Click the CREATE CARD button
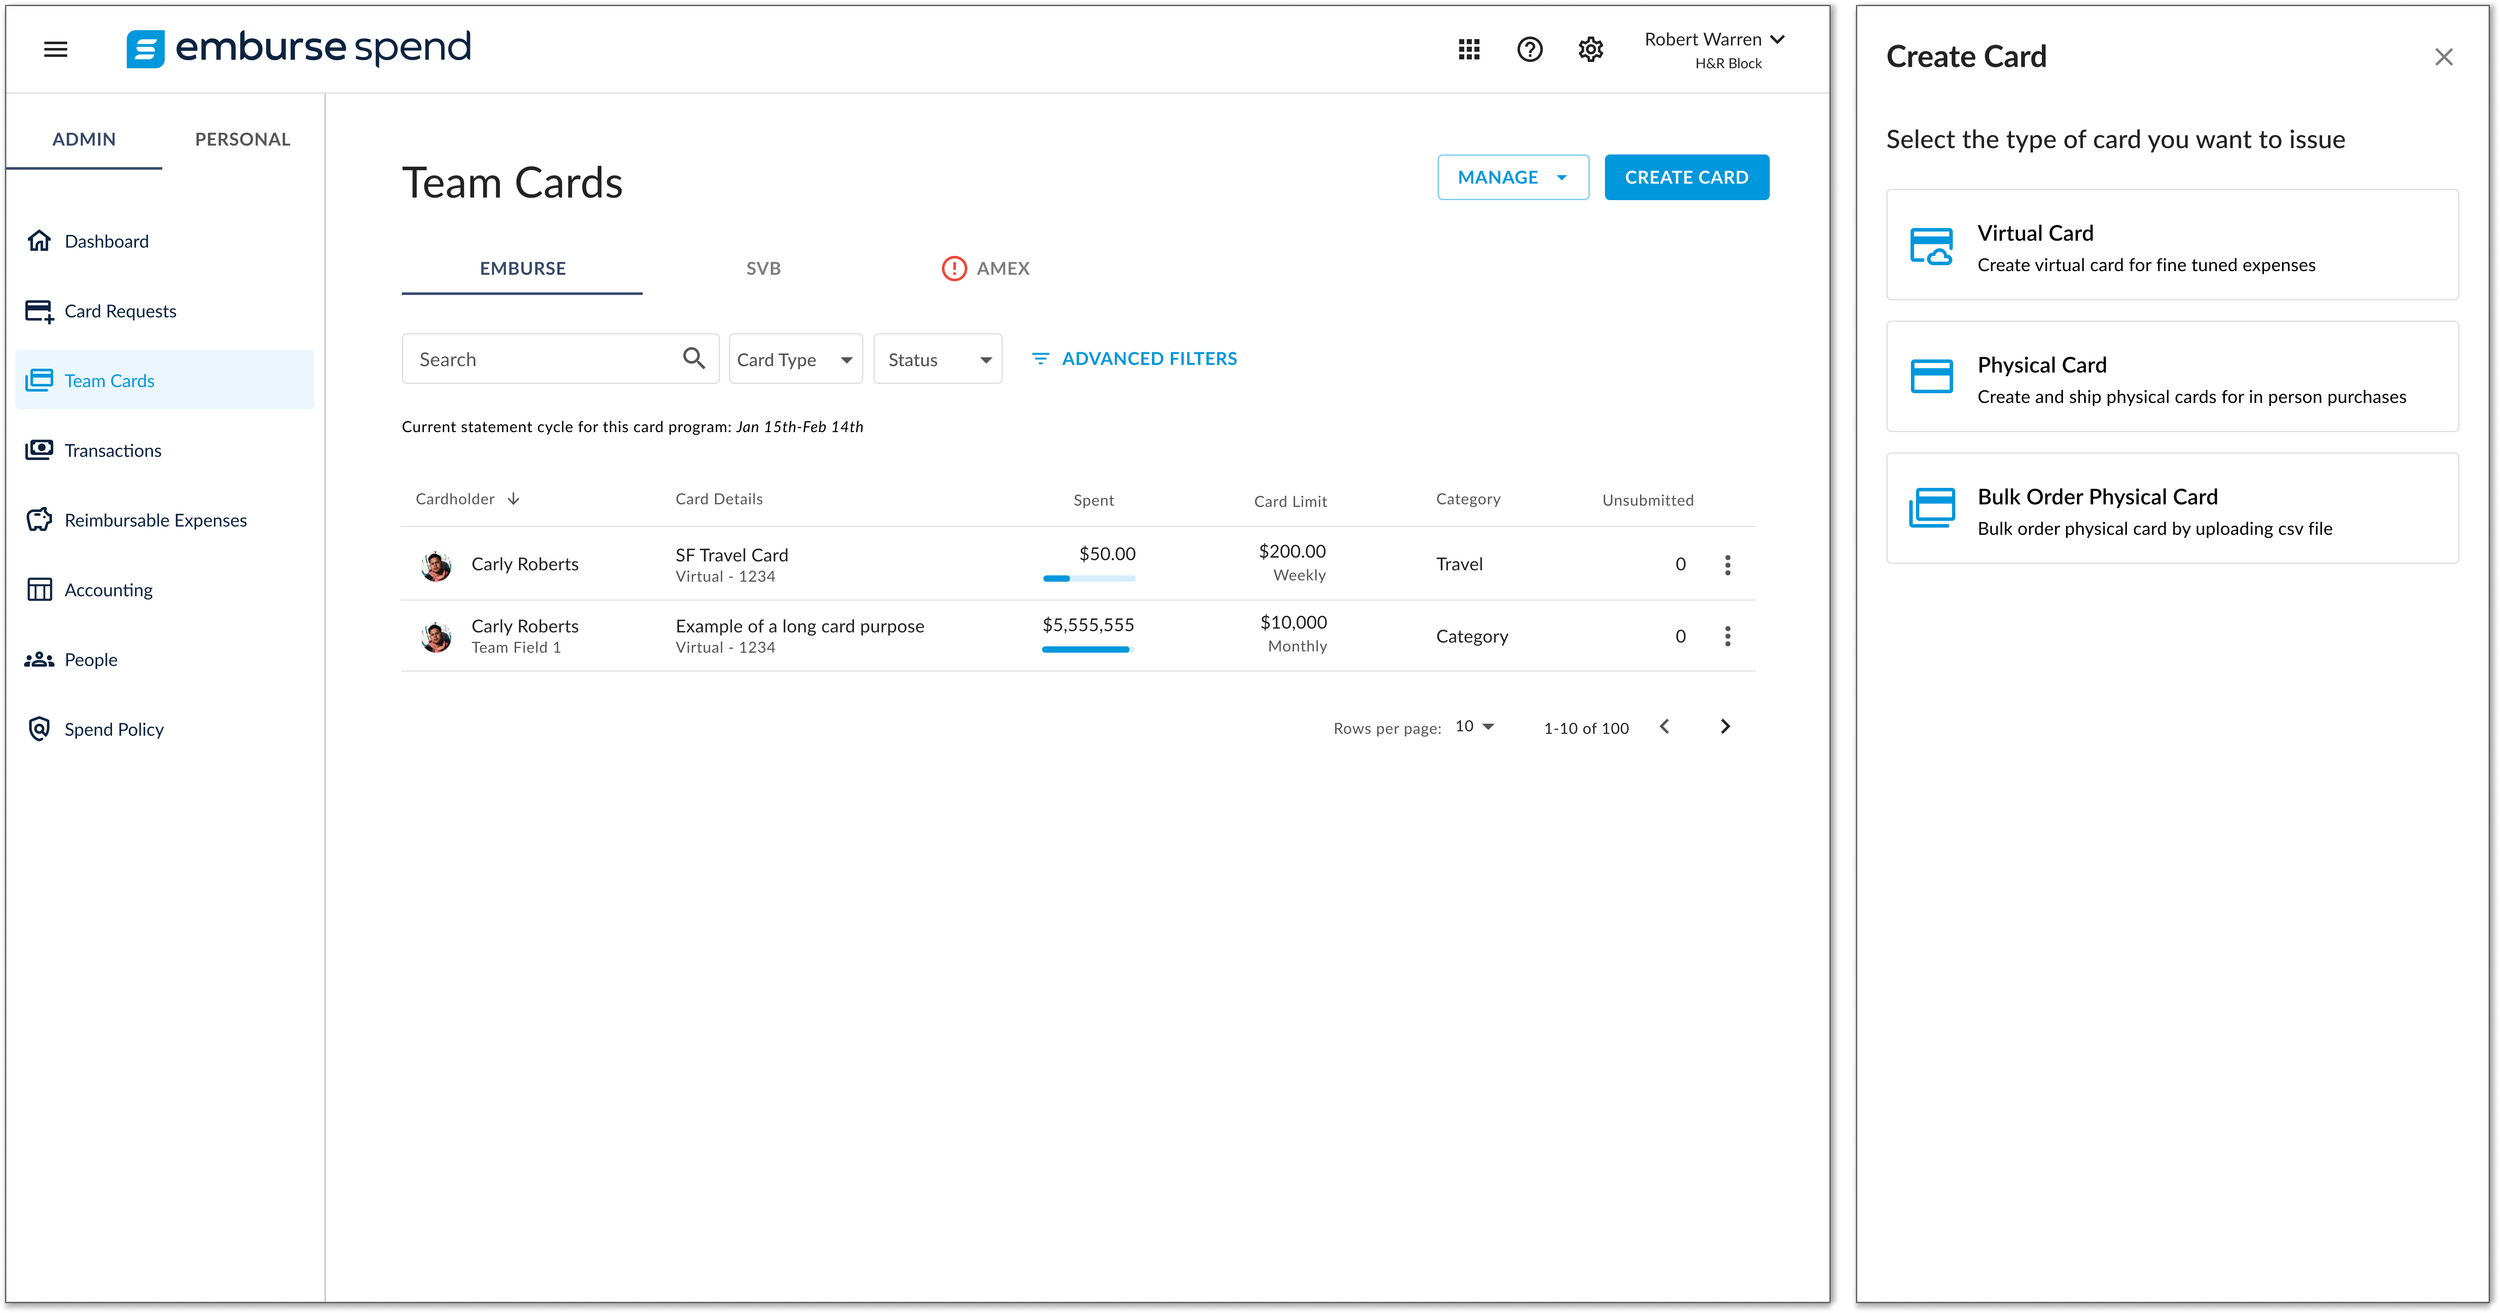This screenshot has width=2500, height=1313. click(1686, 177)
